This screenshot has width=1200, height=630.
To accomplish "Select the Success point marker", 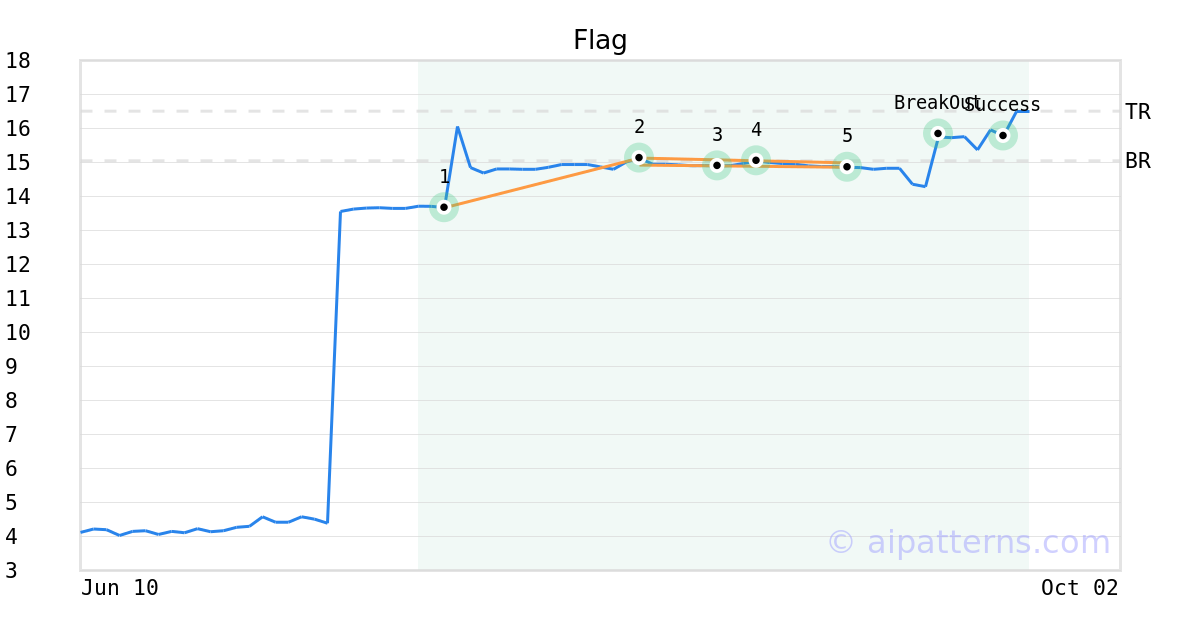I will point(1003,135).
